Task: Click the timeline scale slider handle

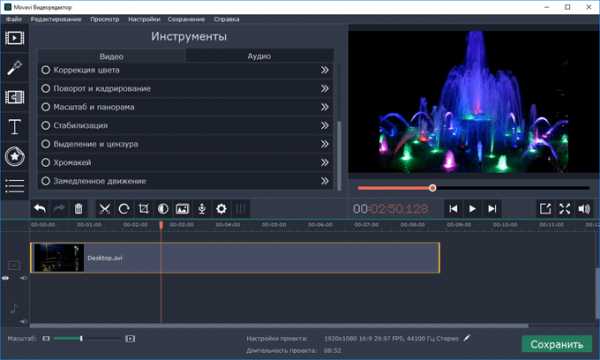Action: pyautogui.click(x=81, y=339)
